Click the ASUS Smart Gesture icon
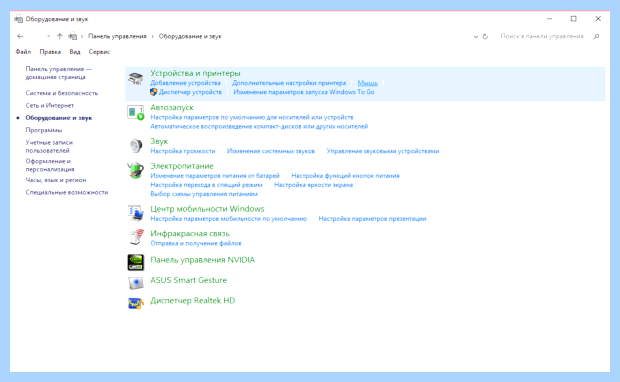 point(136,283)
